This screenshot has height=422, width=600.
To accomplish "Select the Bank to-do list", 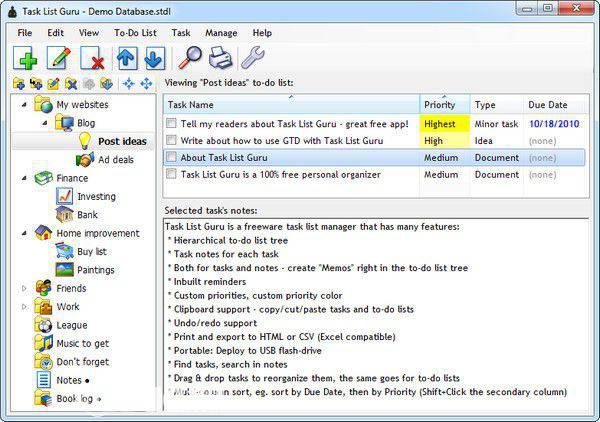I will pos(87,215).
